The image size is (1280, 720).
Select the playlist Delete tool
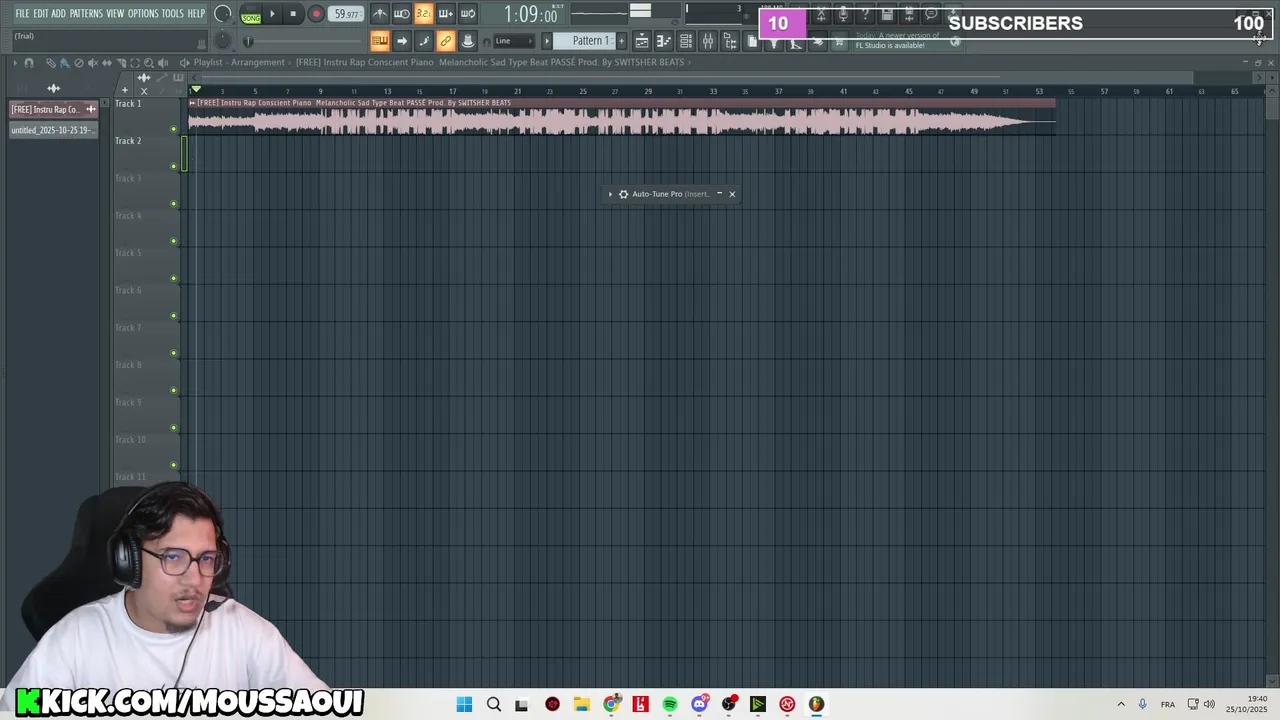pyautogui.click(x=78, y=62)
